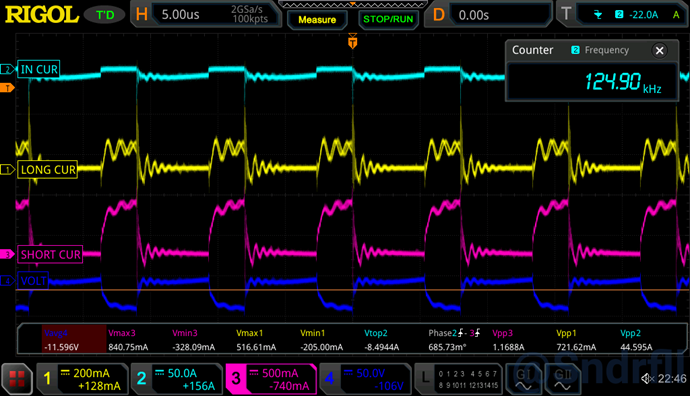Click the 22:46 clock display
Screen dimensions: 690x396
coord(672,378)
